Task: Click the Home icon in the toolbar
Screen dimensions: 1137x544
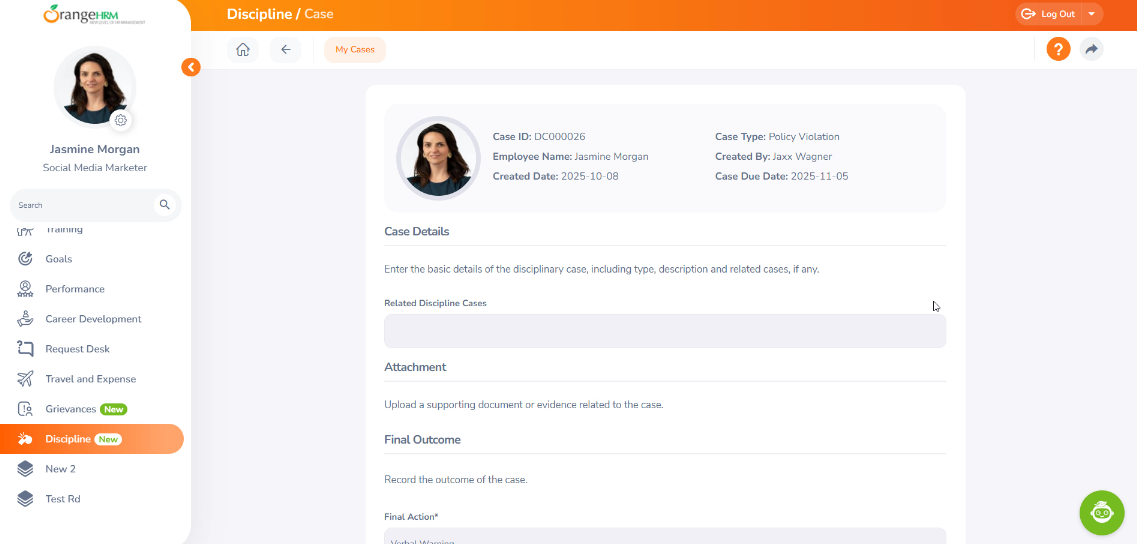Action: pos(243,50)
